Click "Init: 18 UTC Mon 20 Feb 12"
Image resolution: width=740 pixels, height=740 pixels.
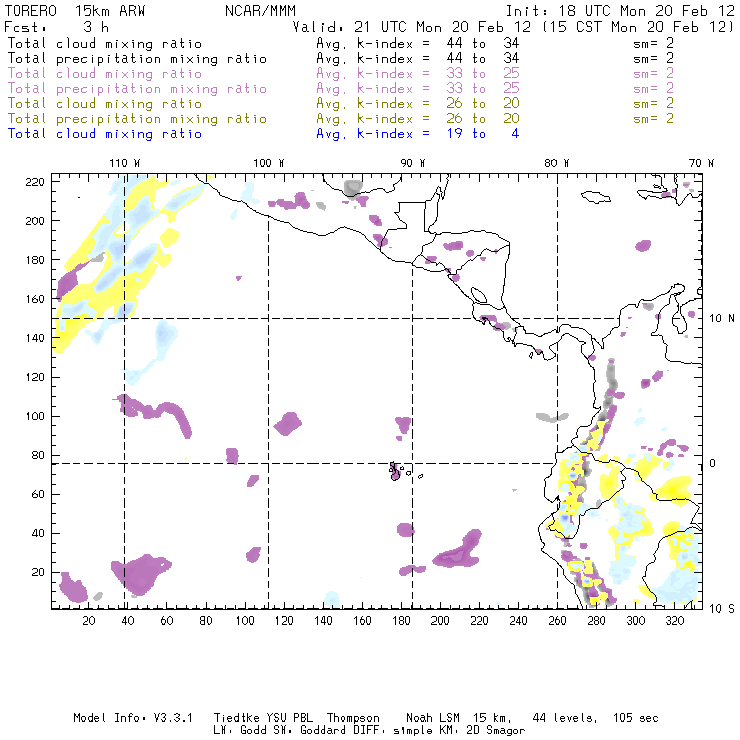pos(620,11)
